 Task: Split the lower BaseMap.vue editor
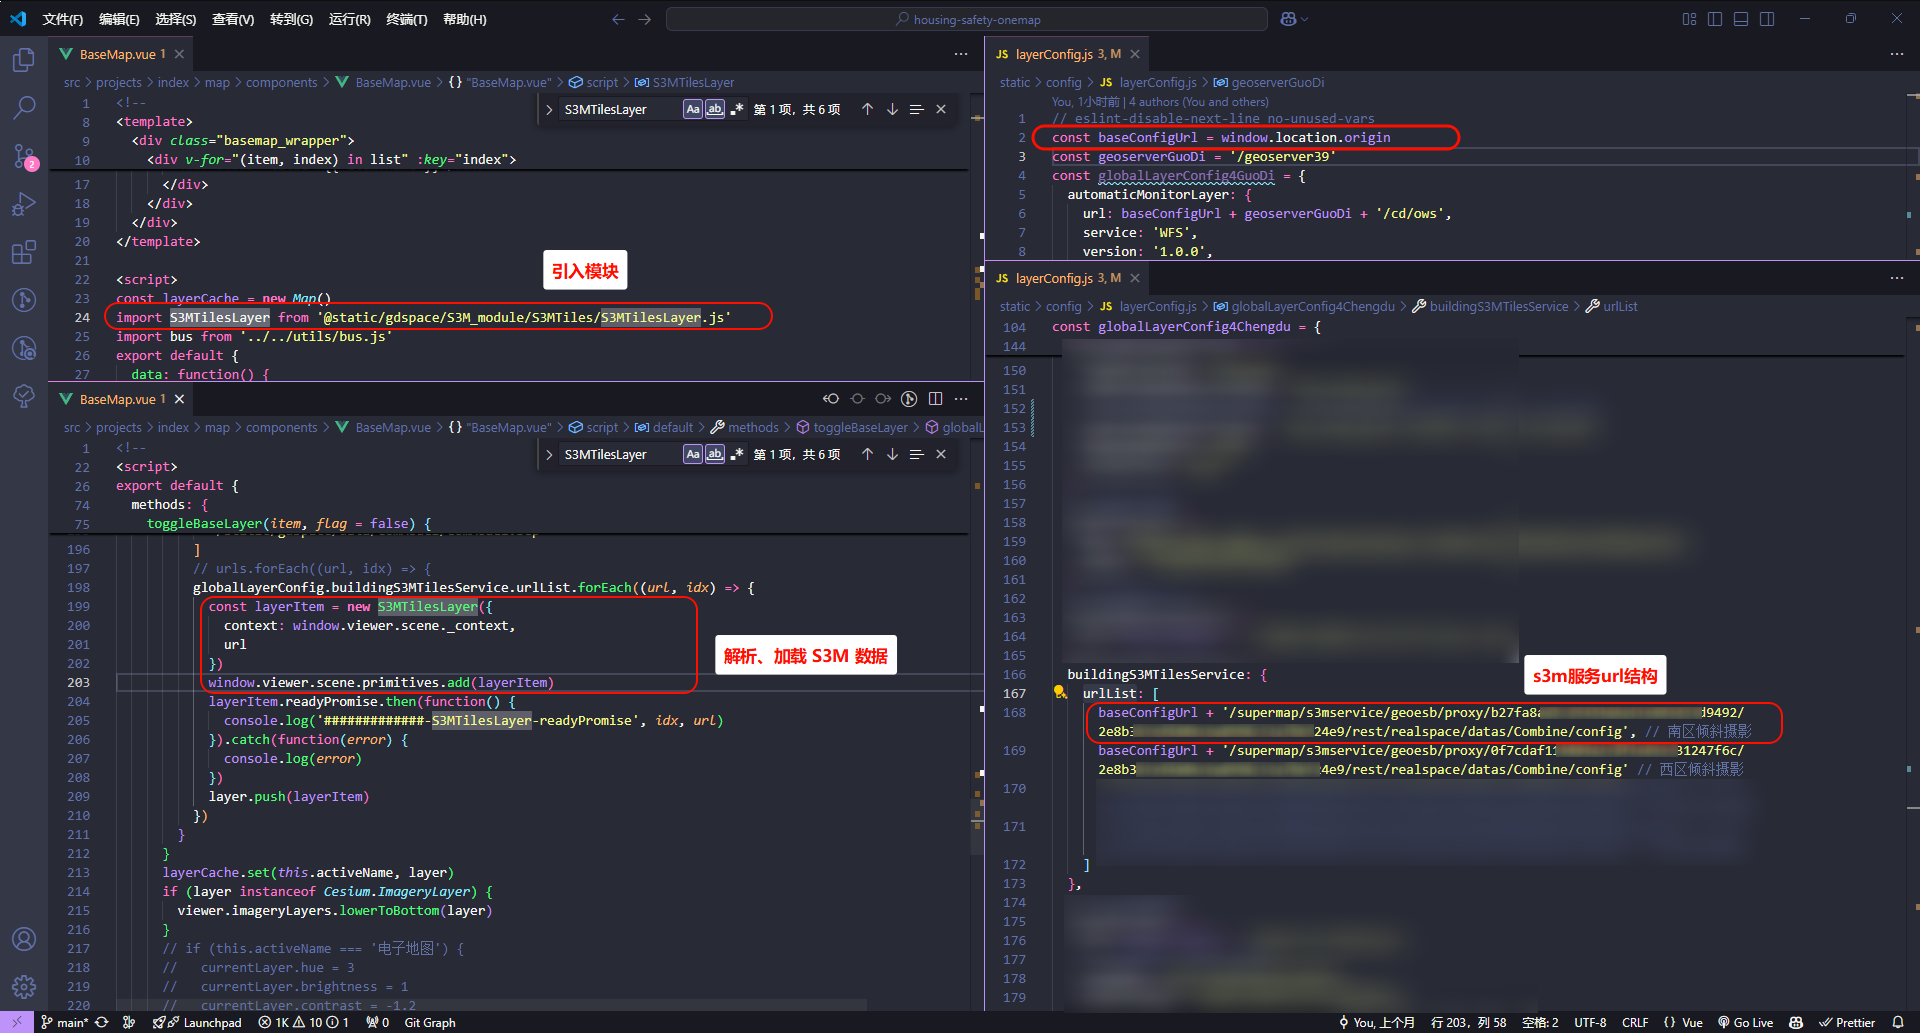tap(935, 399)
